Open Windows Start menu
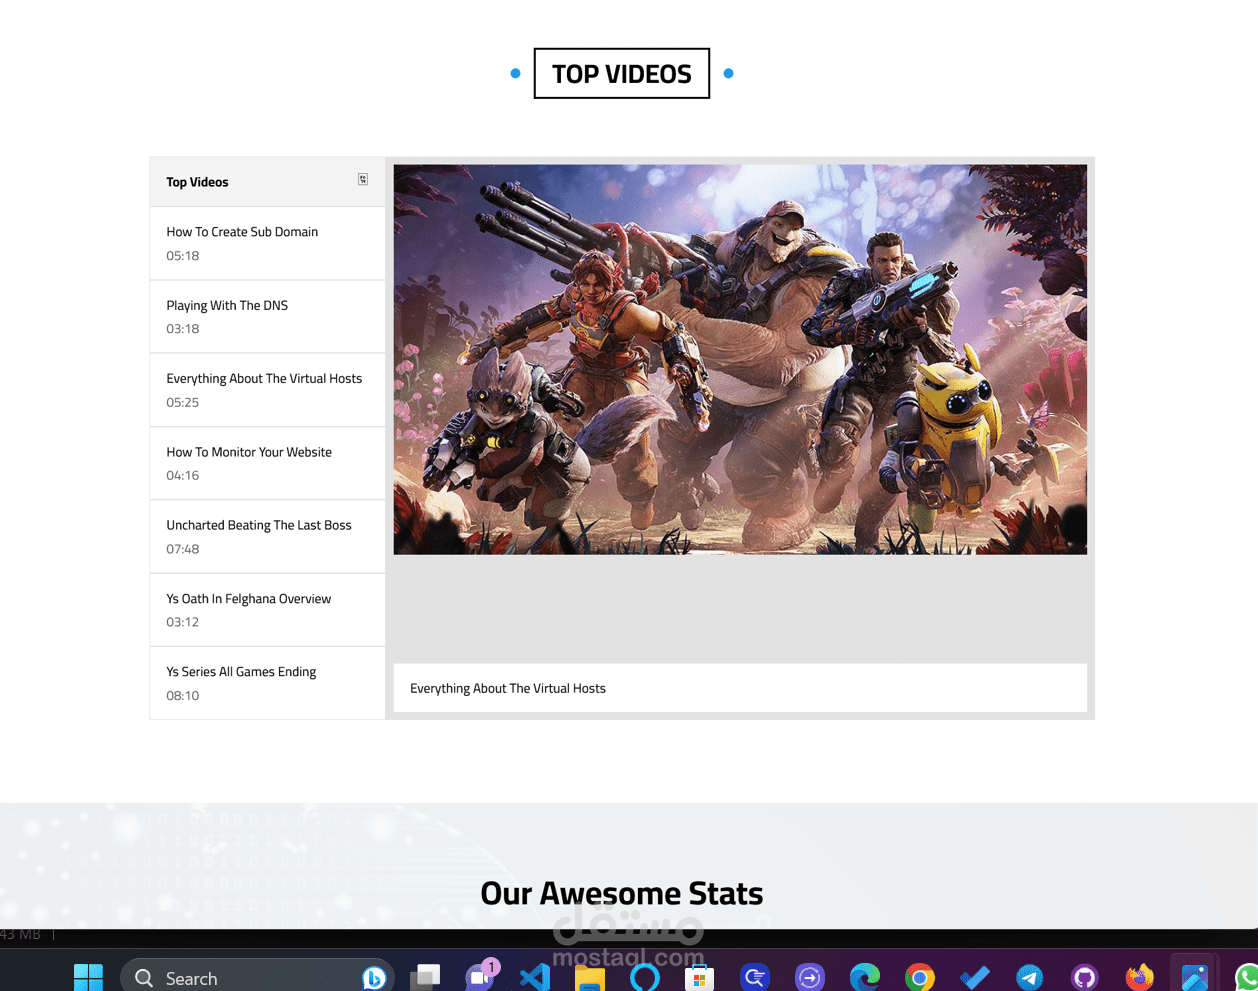Viewport: 1258px width, 991px height. tap(88, 977)
